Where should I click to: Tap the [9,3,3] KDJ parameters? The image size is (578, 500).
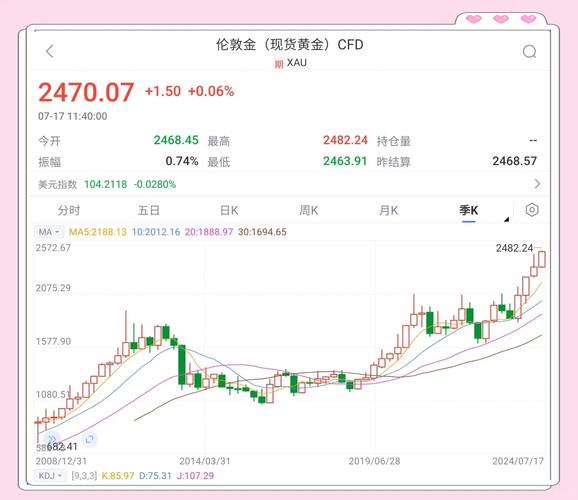tap(84, 476)
